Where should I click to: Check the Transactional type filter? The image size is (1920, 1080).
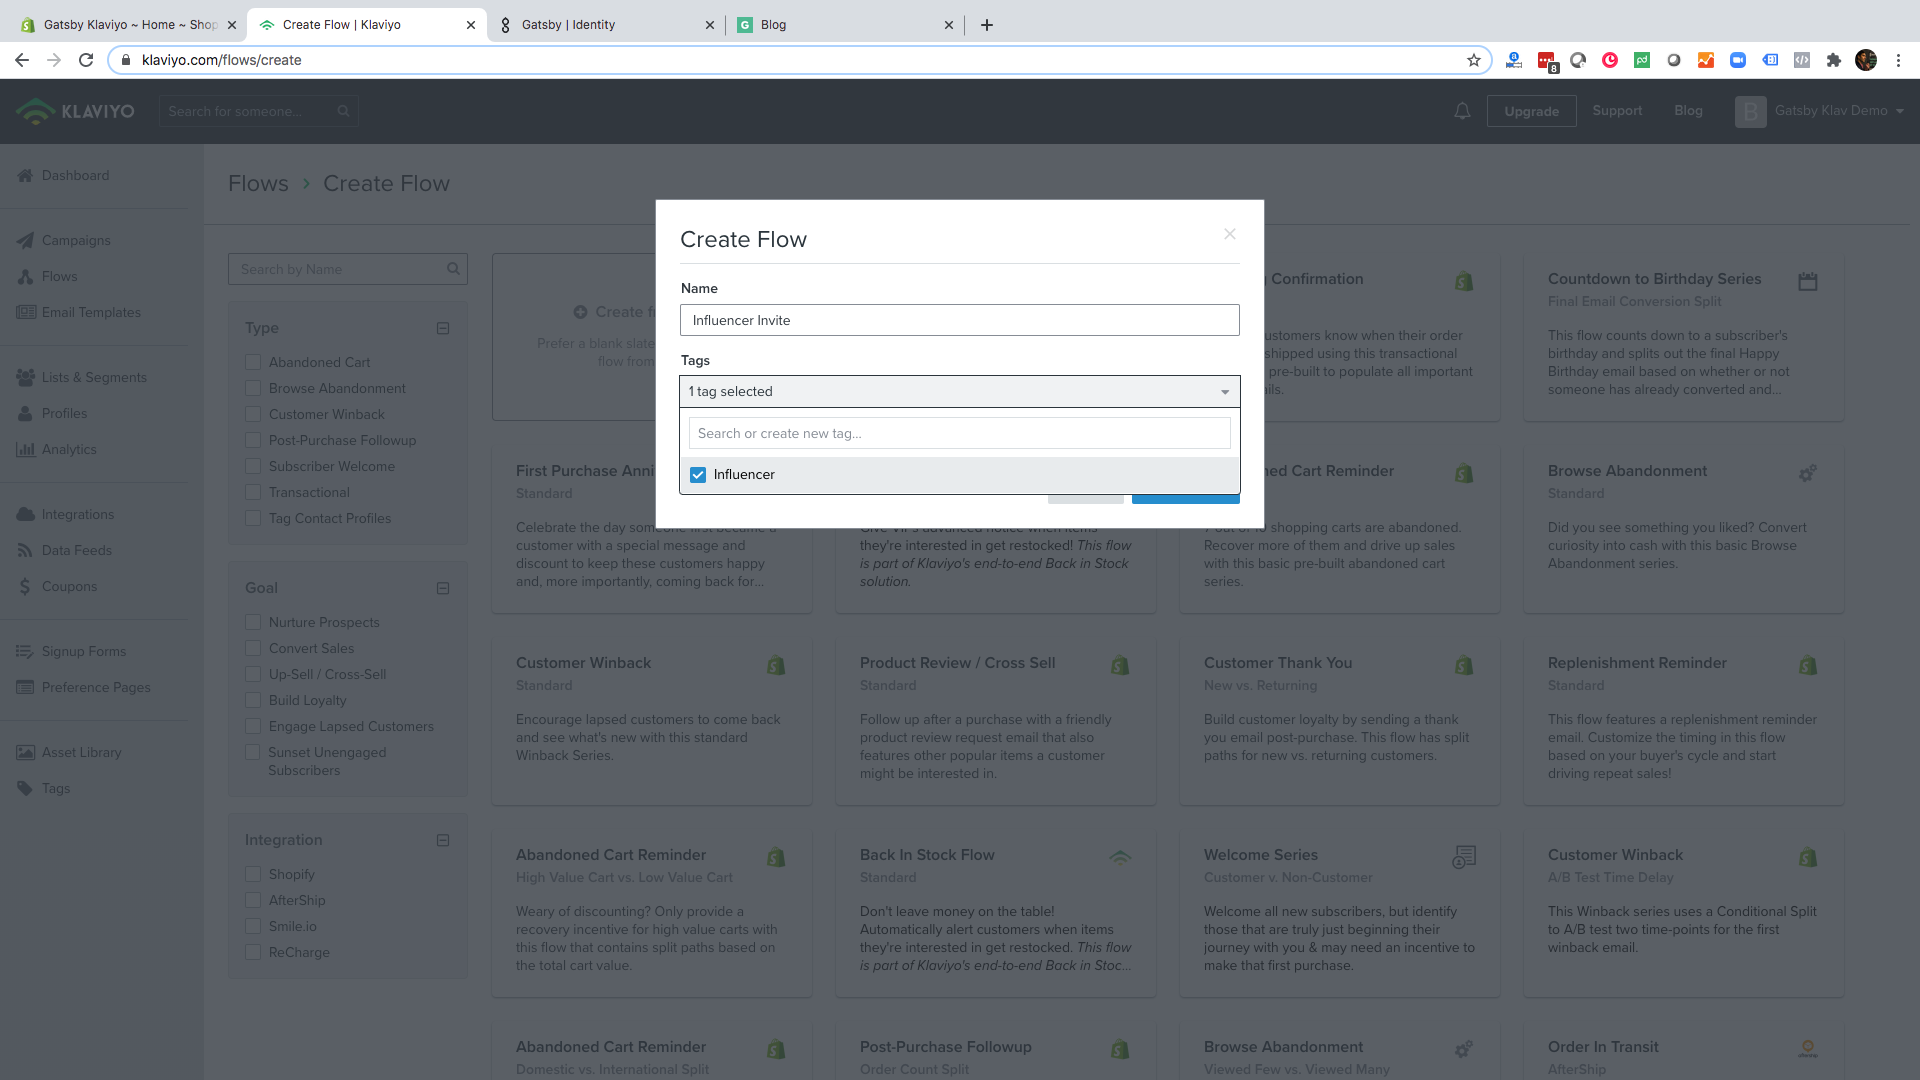pyautogui.click(x=253, y=492)
